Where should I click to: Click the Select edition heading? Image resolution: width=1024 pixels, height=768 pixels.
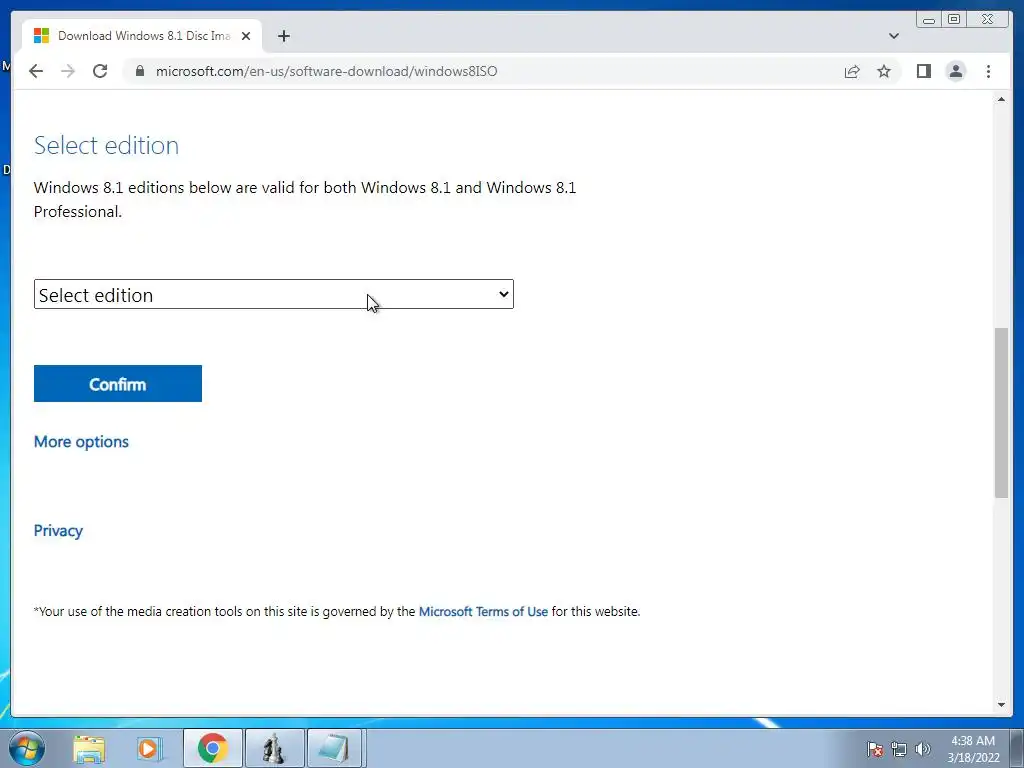106,145
